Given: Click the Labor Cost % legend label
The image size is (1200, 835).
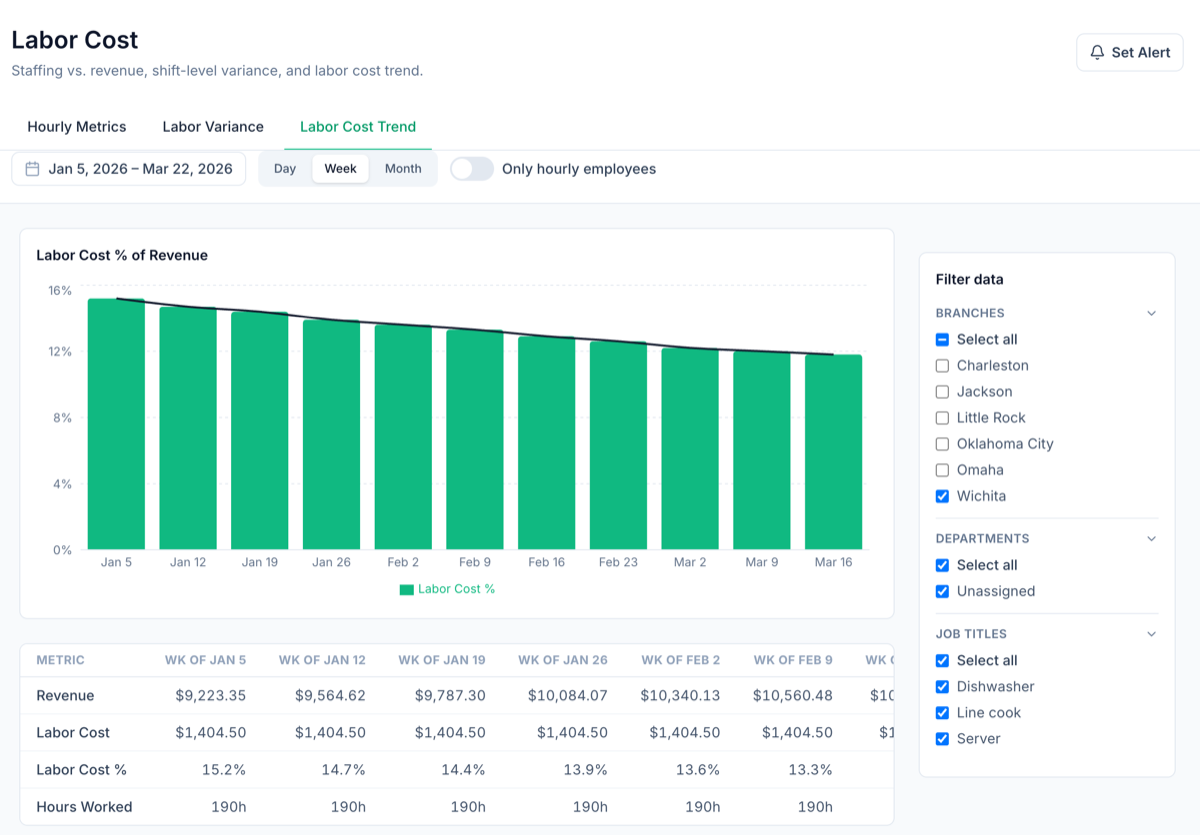Looking at the screenshot, I should point(456,589).
